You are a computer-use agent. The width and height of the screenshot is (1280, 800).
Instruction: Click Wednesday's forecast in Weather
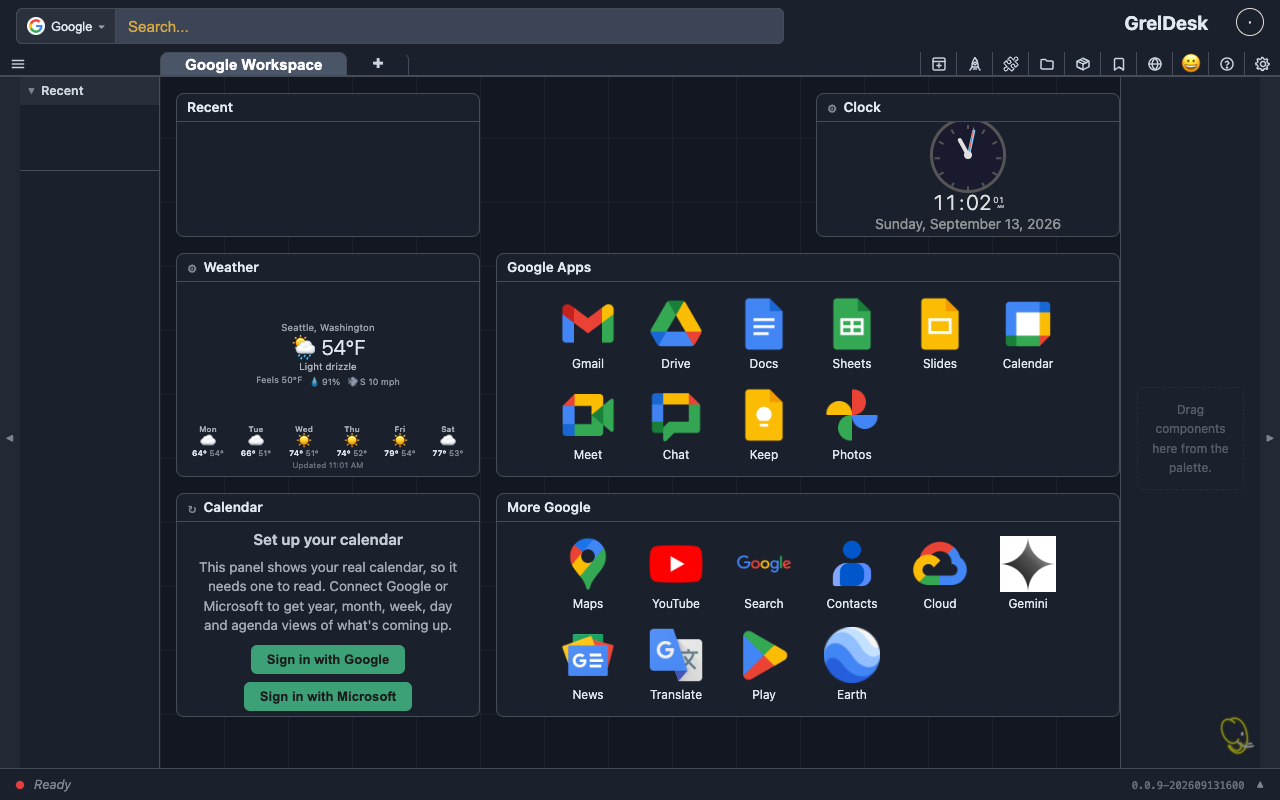click(x=304, y=440)
